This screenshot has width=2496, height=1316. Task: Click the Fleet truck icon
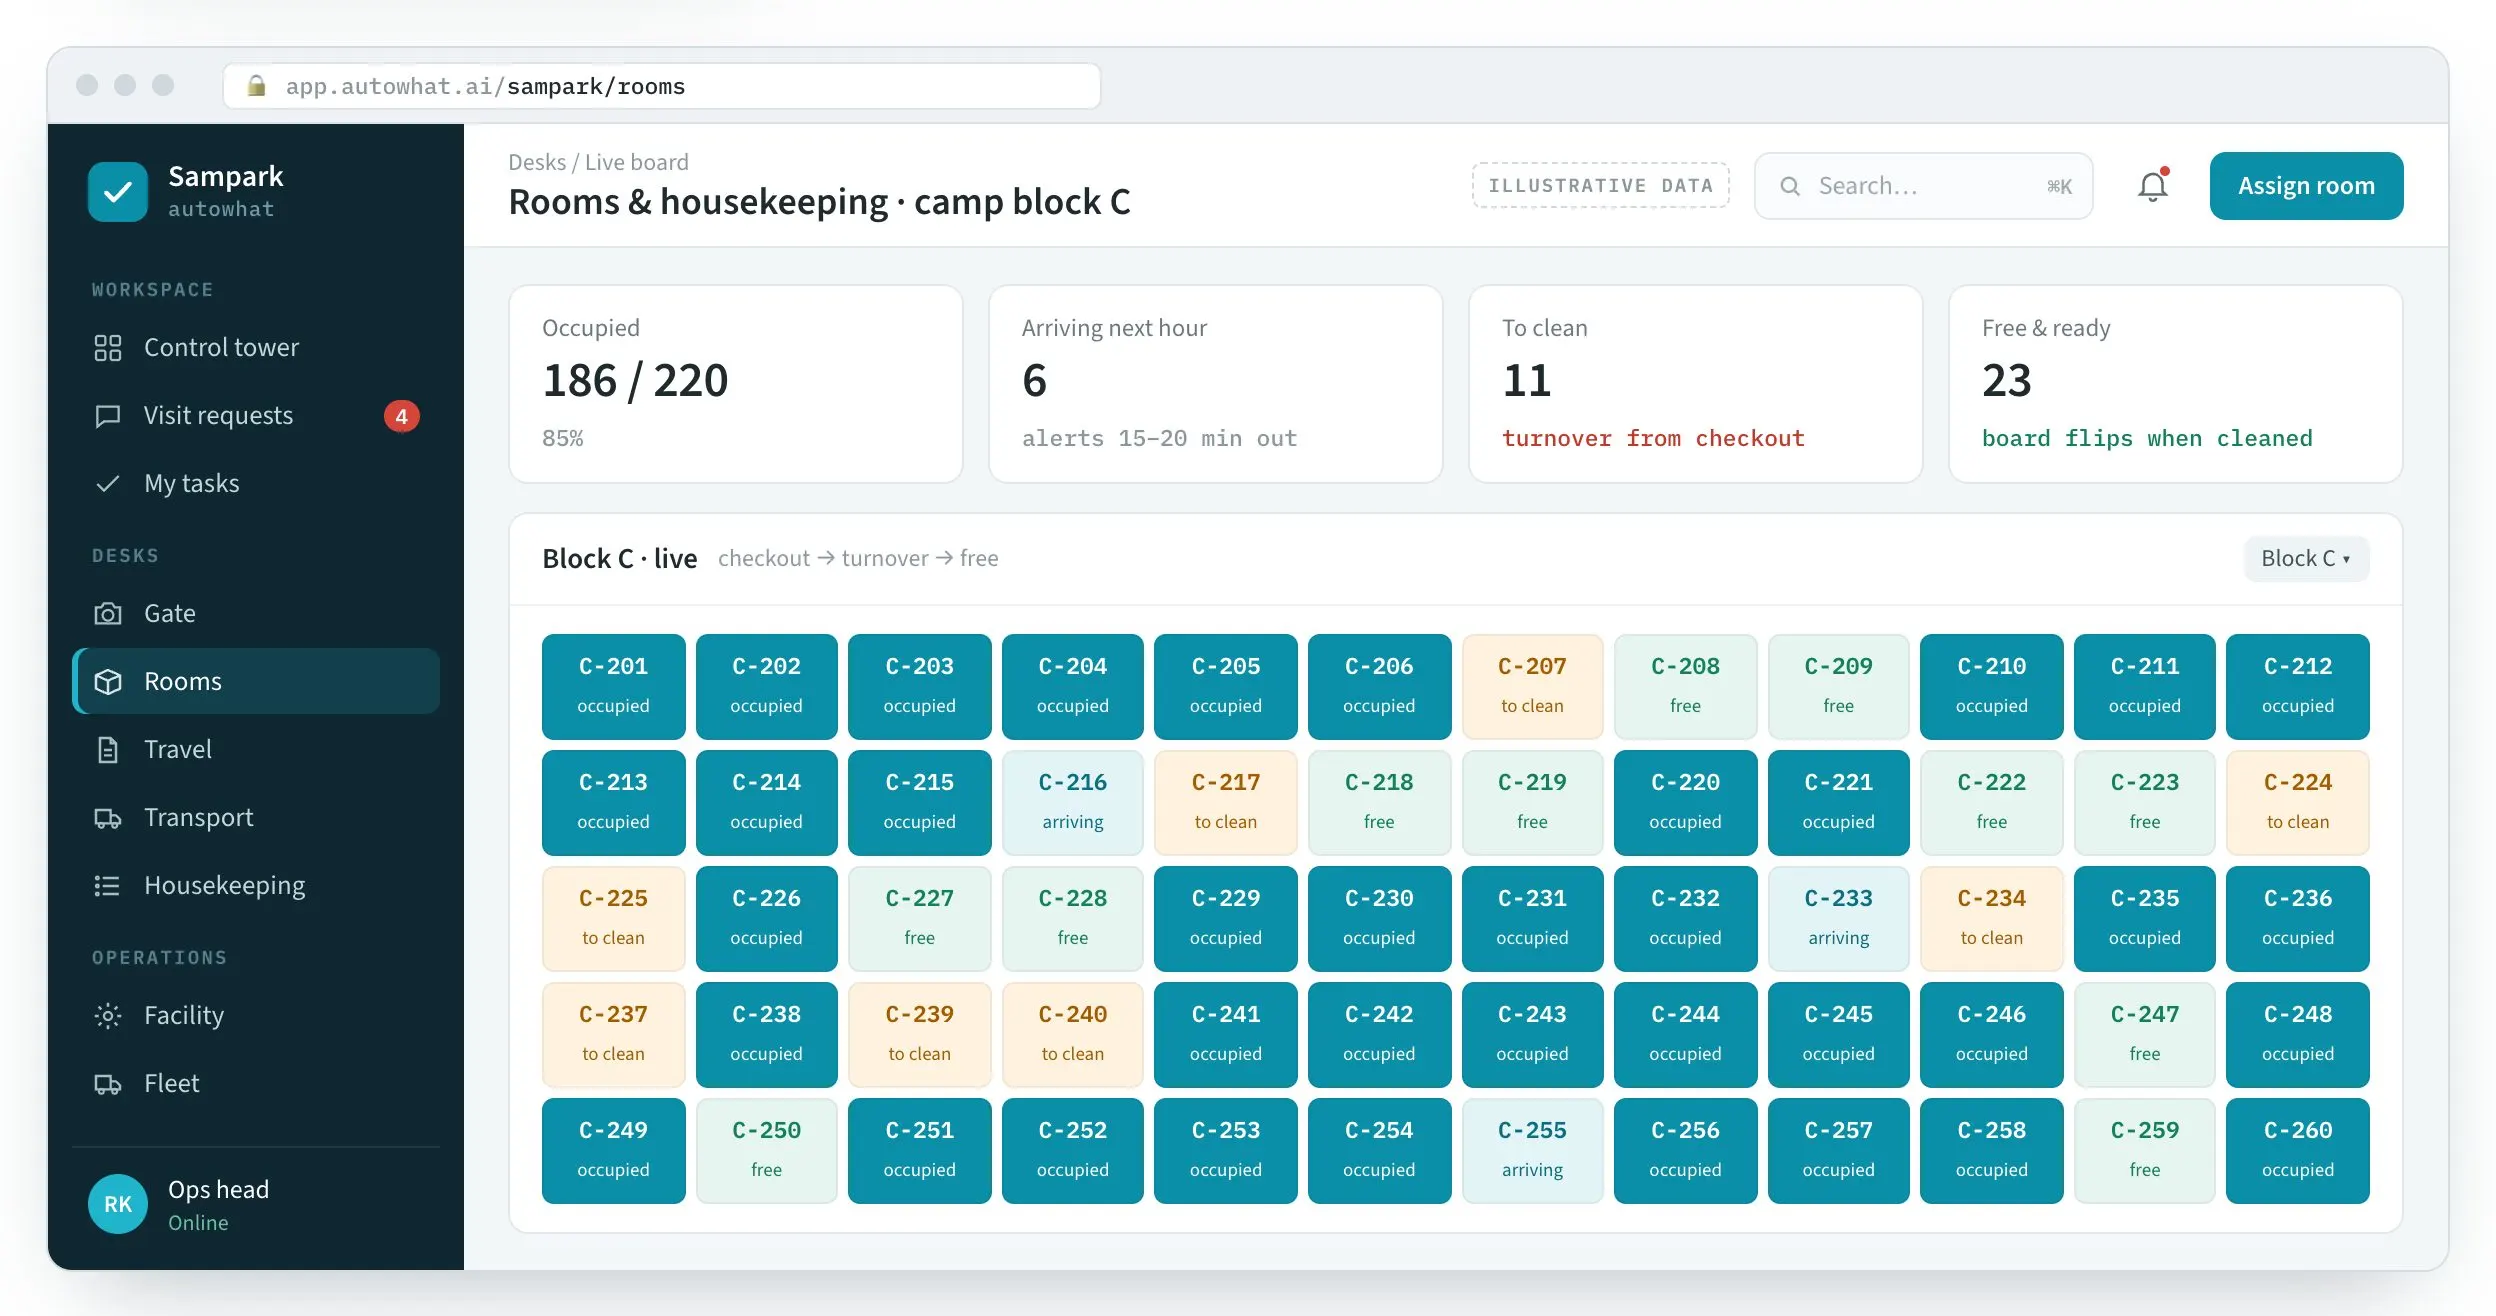(x=108, y=1084)
